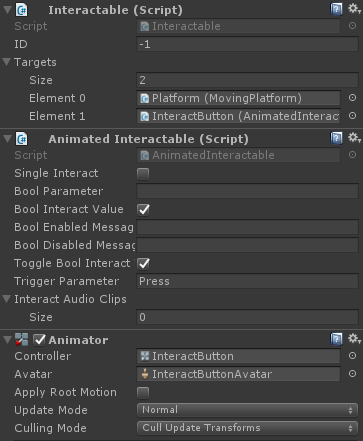This screenshot has height=441, width=363.
Task: Open gear settings menu for Animator component
Action: click(x=354, y=339)
